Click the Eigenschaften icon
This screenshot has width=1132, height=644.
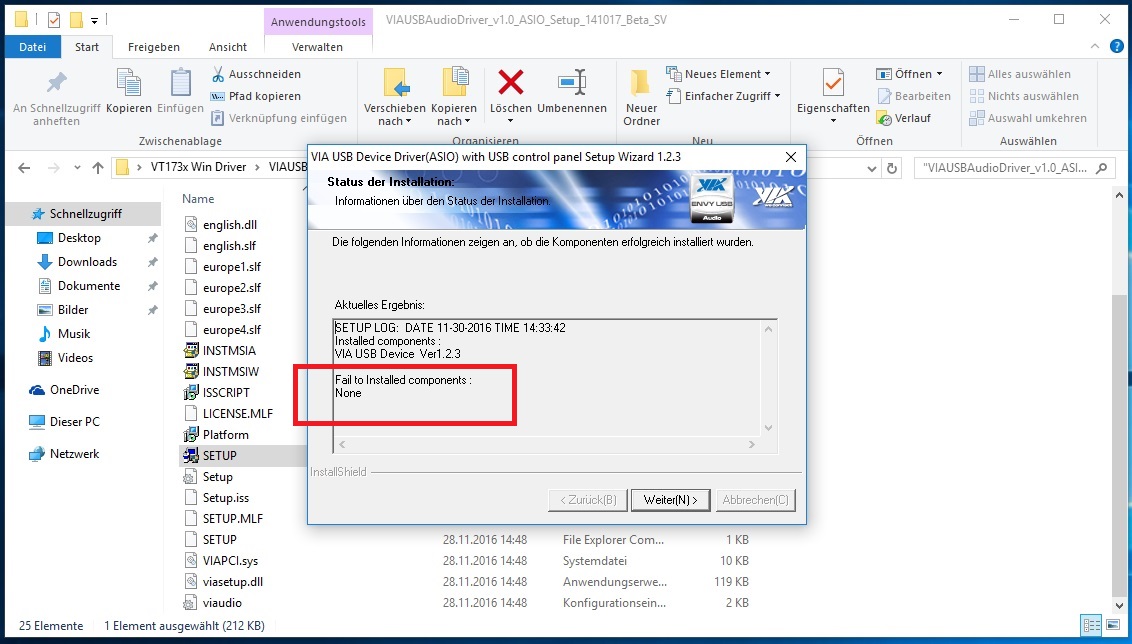click(833, 84)
